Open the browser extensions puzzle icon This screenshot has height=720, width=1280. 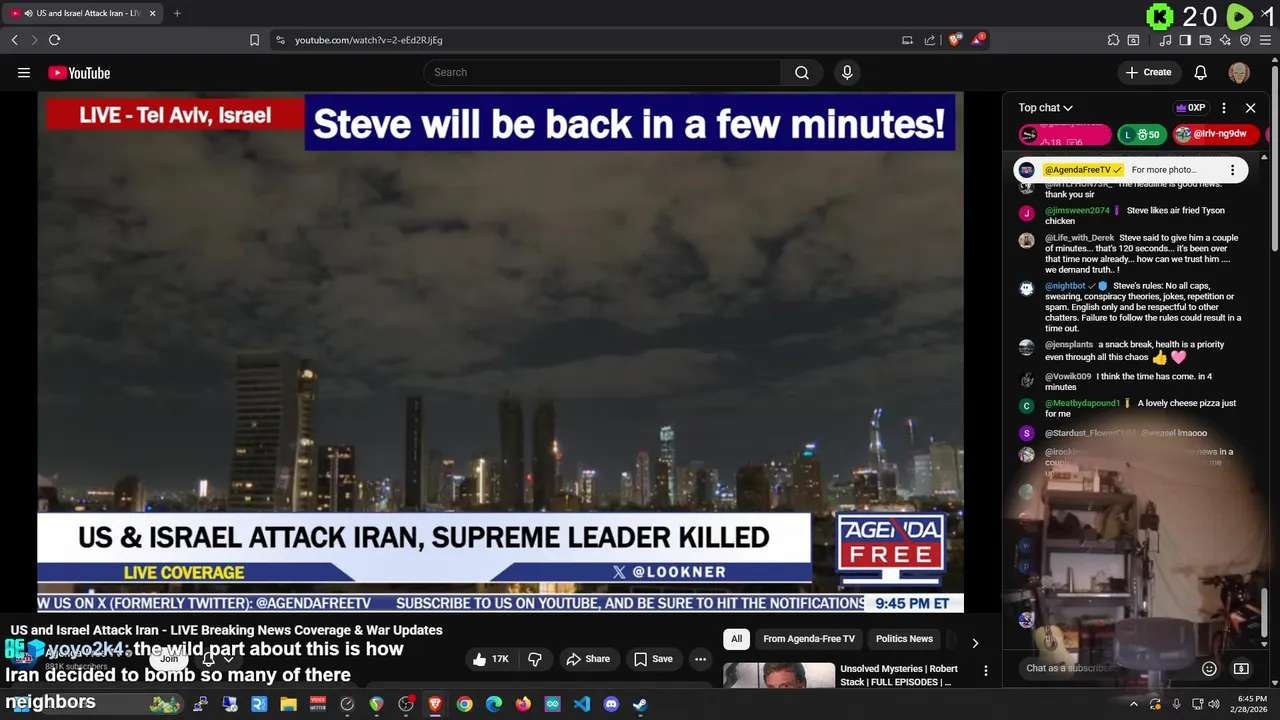pos(1113,40)
